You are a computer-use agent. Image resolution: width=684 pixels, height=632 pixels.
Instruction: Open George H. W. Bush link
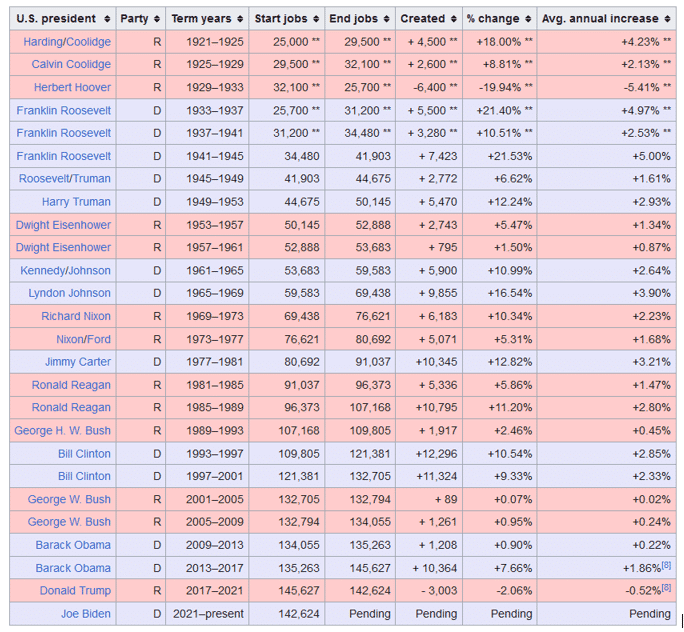(63, 430)
